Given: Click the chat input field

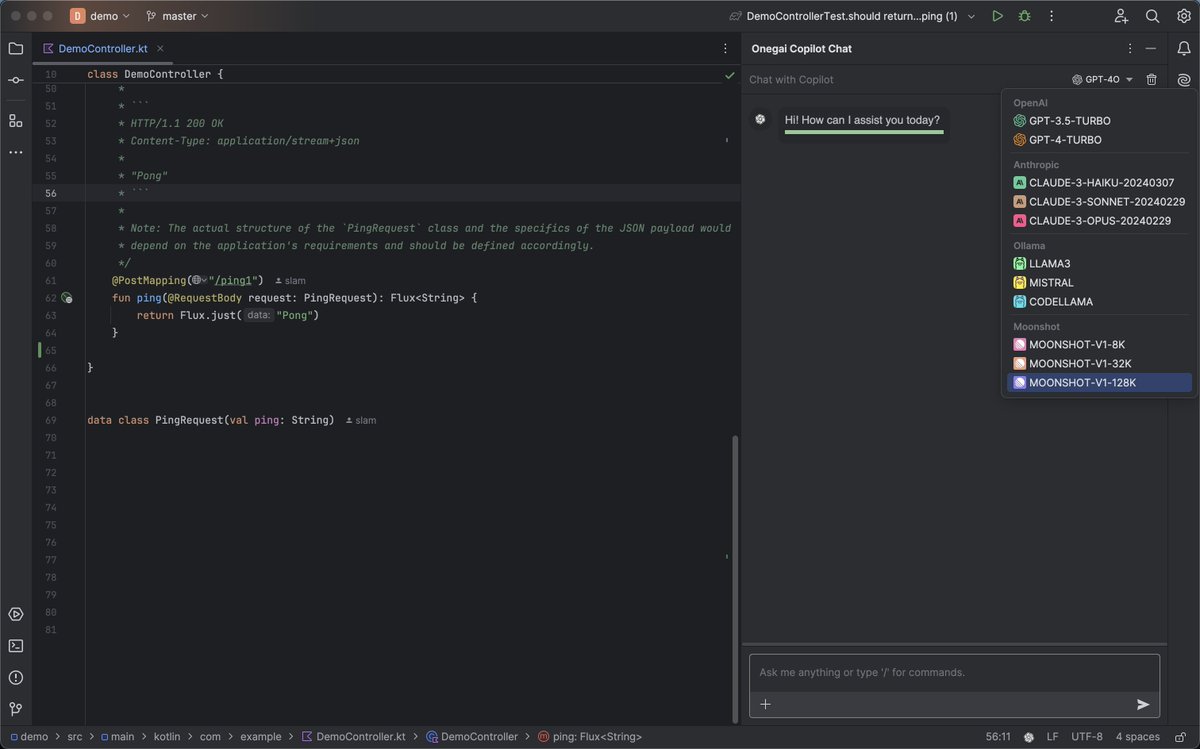Looking at the screenshot, I should point(954,673).
